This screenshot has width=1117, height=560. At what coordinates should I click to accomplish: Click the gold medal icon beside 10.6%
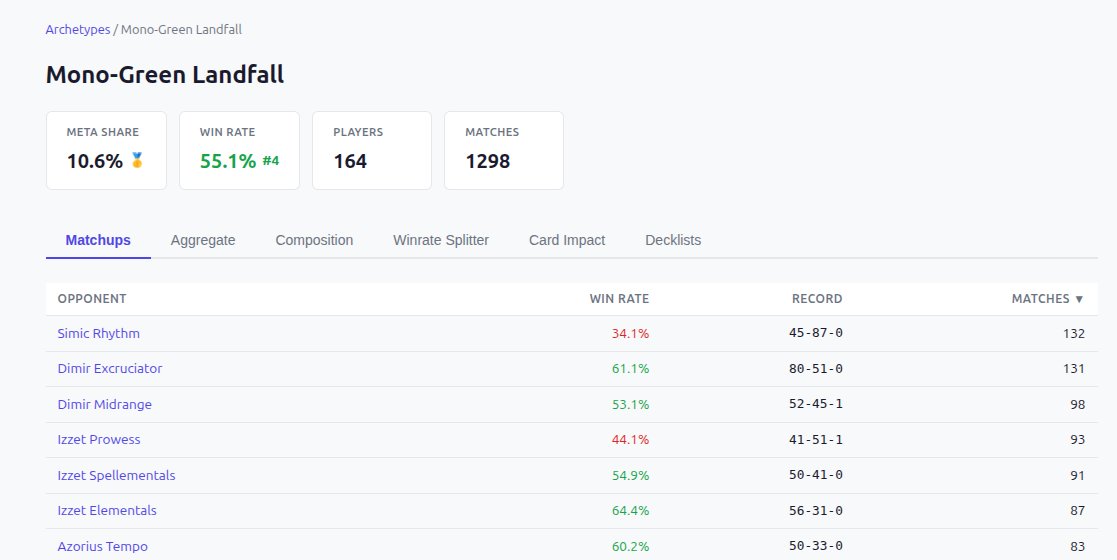(137, 160)
